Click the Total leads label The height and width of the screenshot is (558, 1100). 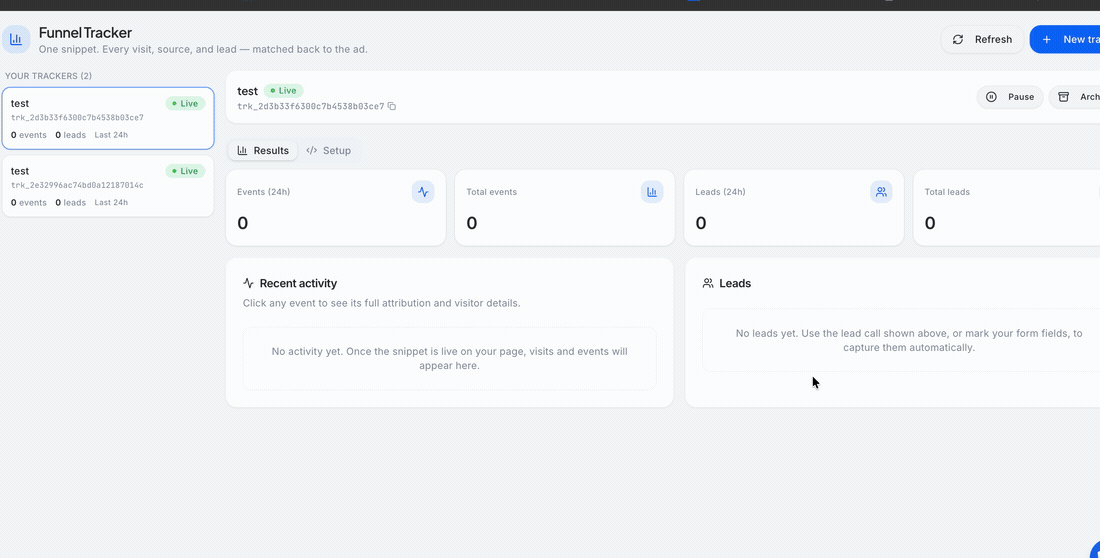pyautogui.click(x=947, y=192)
